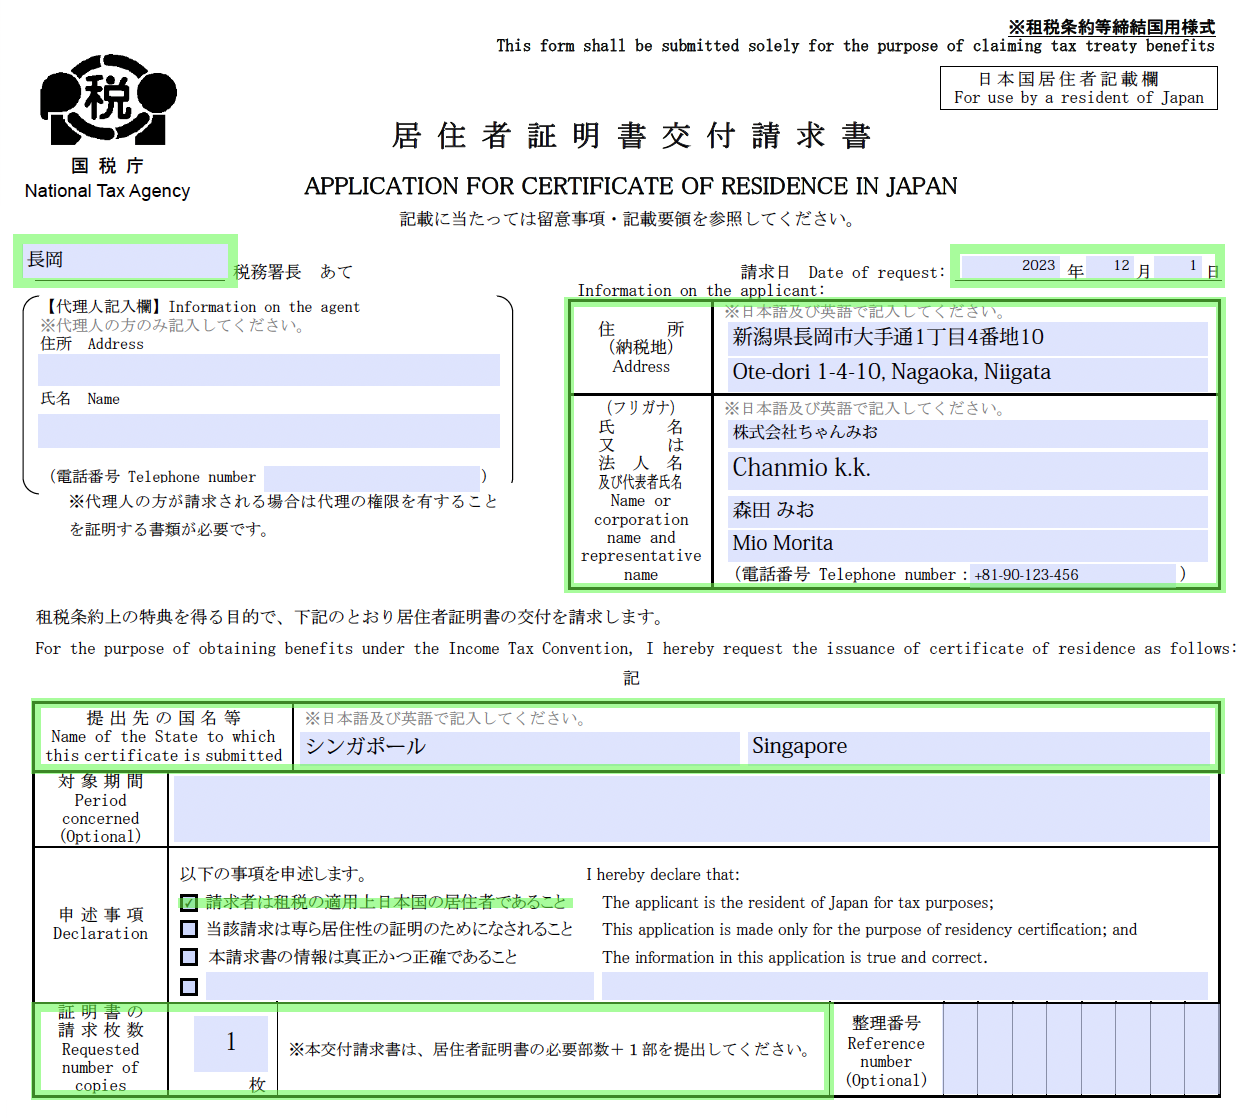This screenshot has height=1118, width=1240.
Task: Click the agent telephone number field
Action: pos(371,477)
